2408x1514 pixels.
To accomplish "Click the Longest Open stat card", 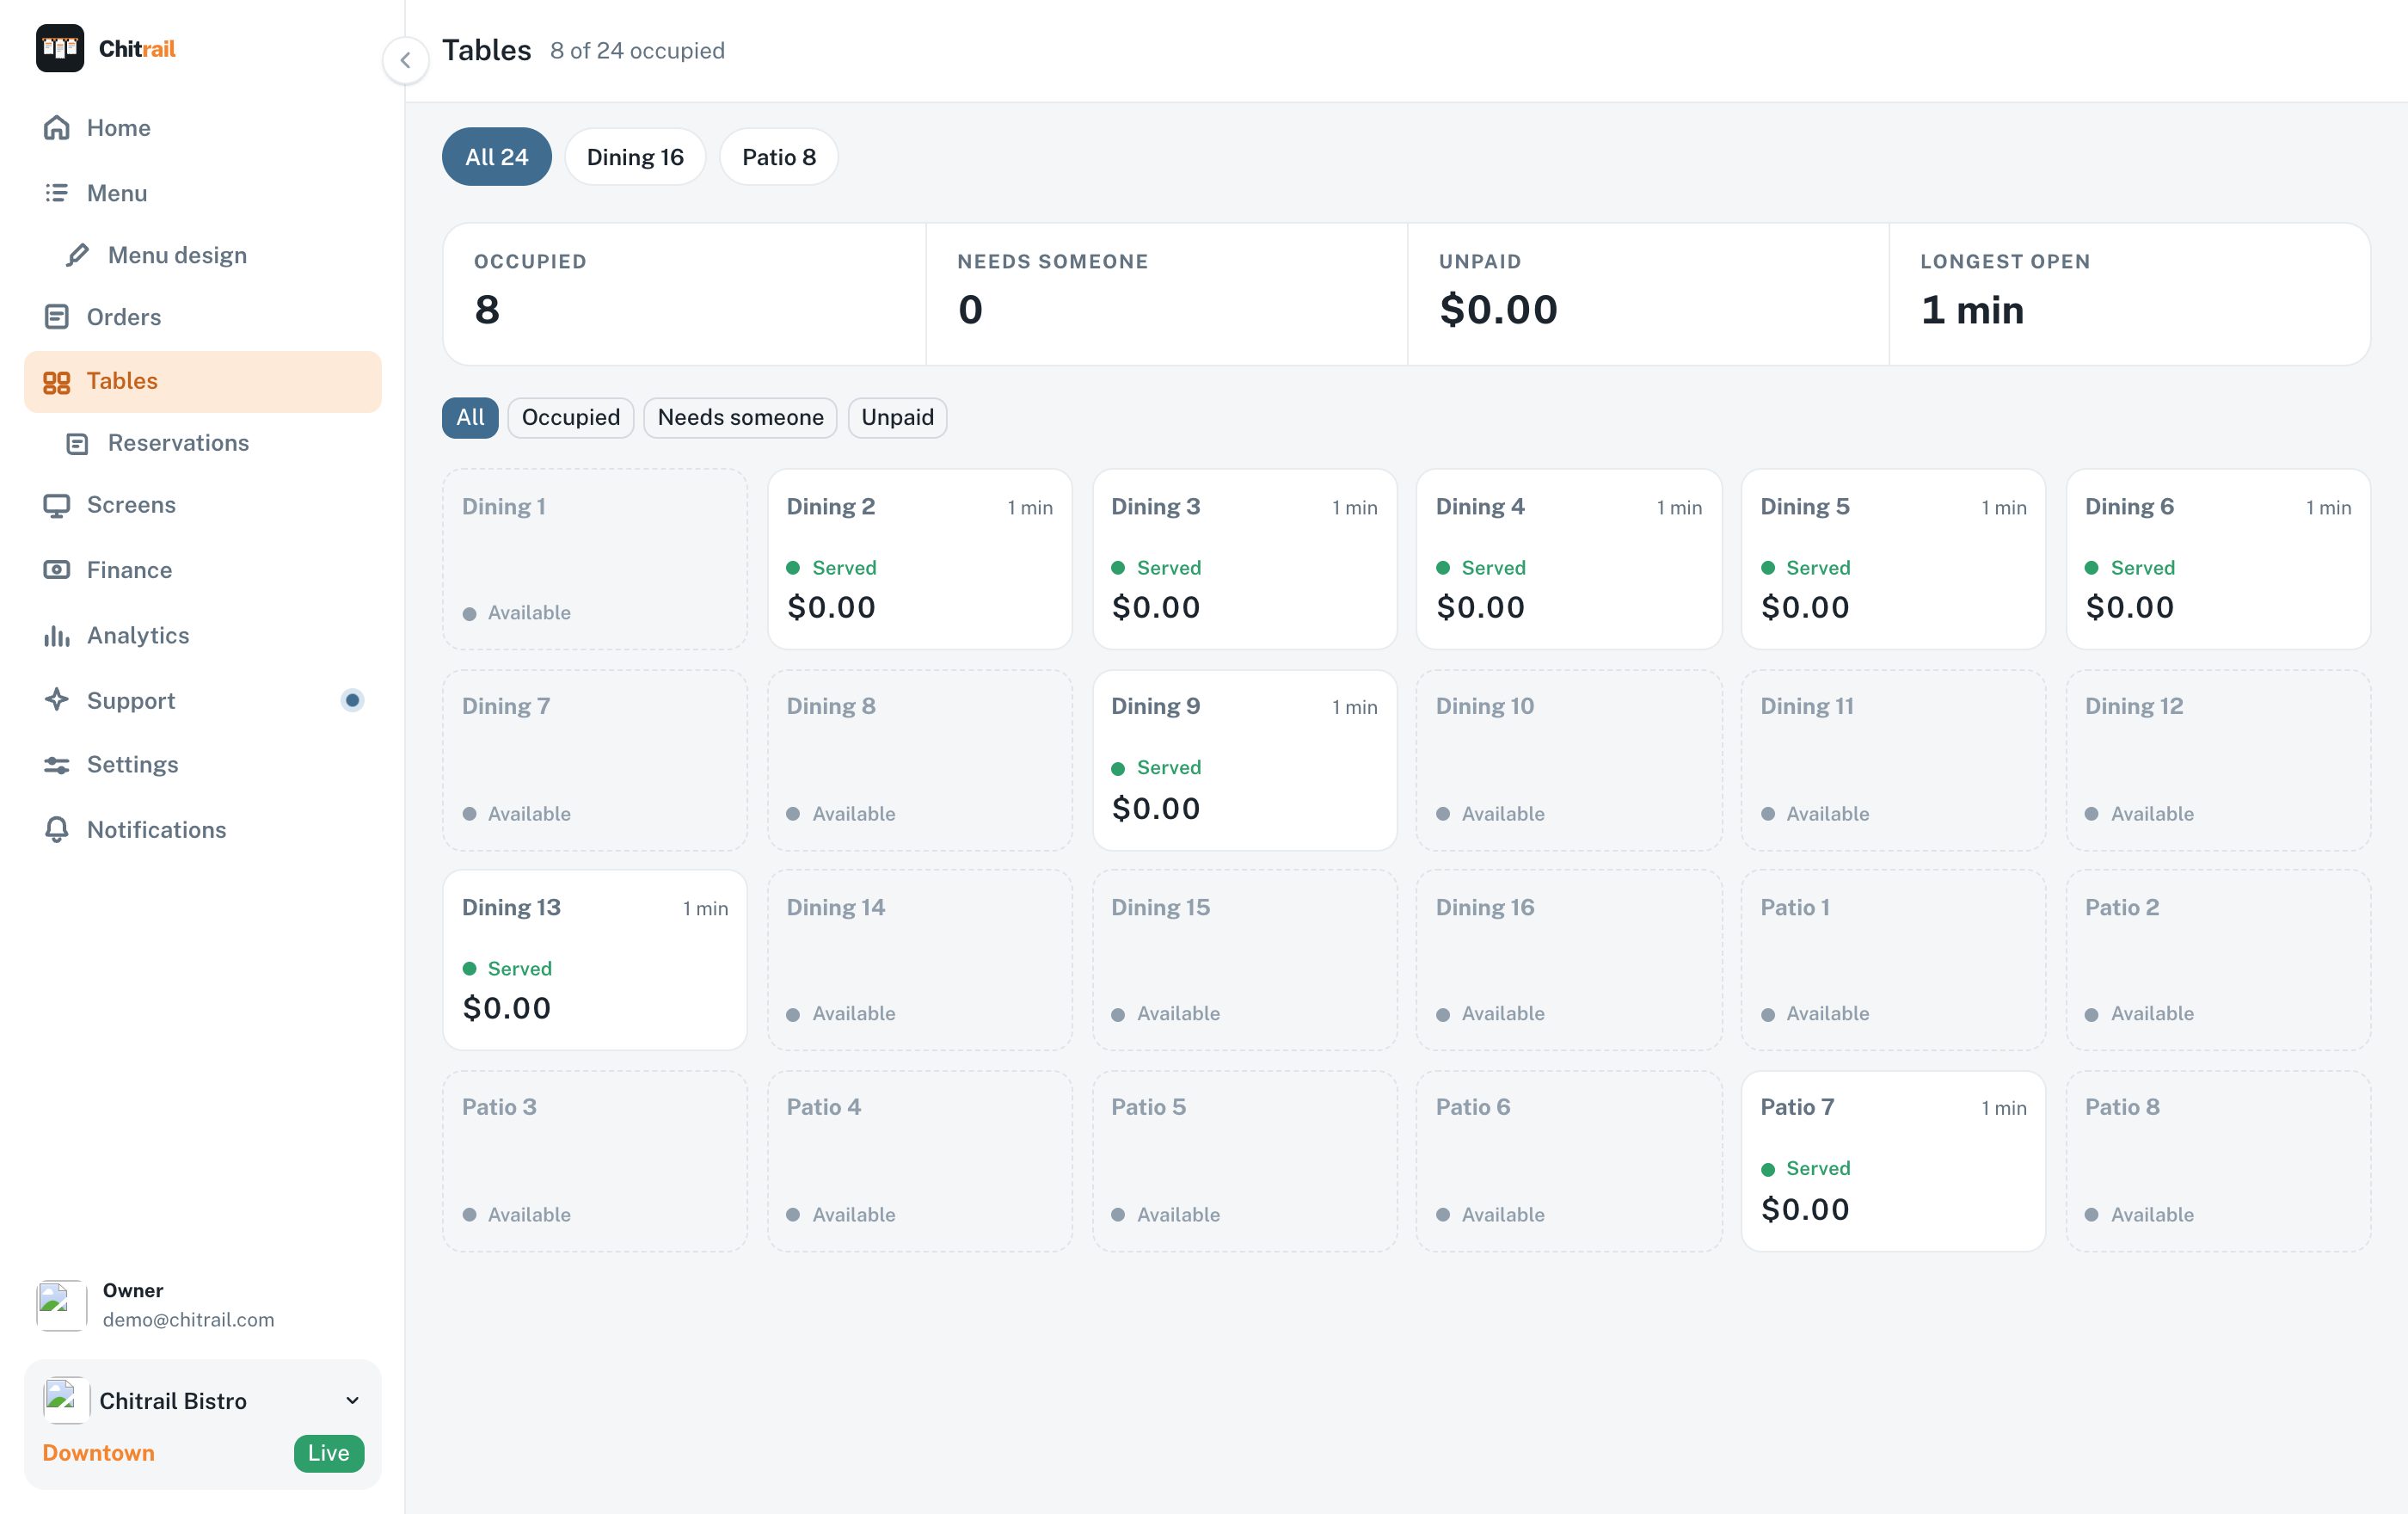I will [x=2129, y=294].
